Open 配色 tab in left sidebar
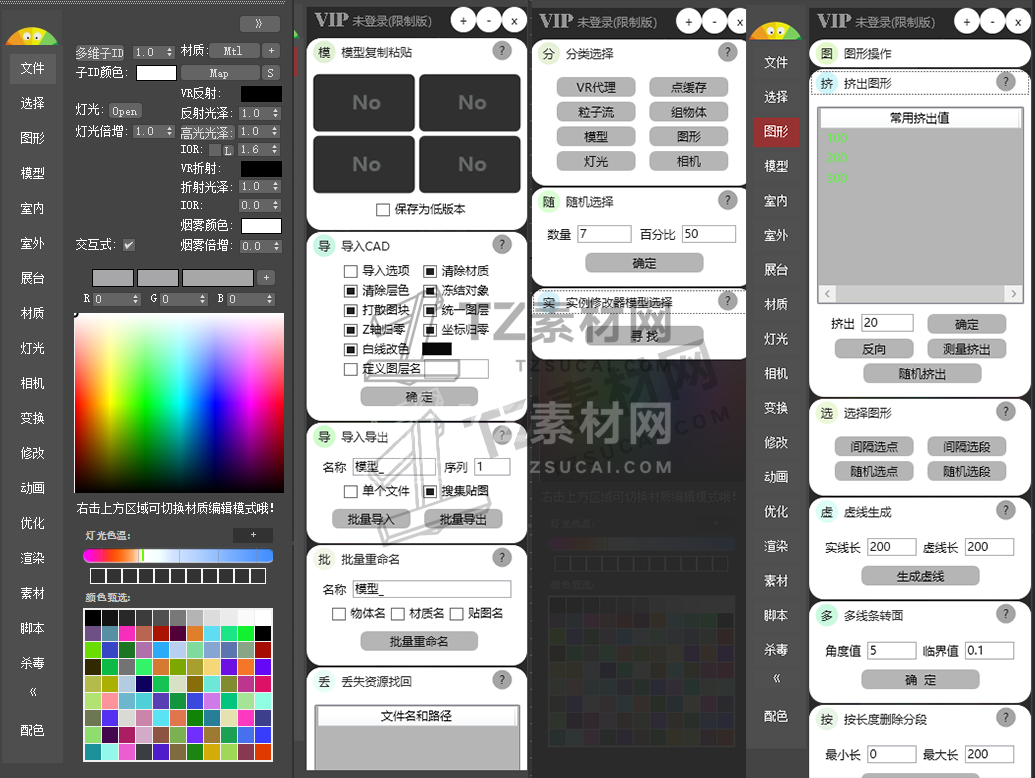 click(x=32, y=730)
